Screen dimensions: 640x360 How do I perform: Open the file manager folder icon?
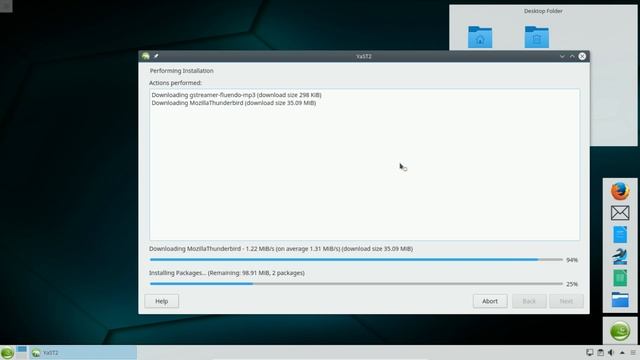[x=620, y=300]
